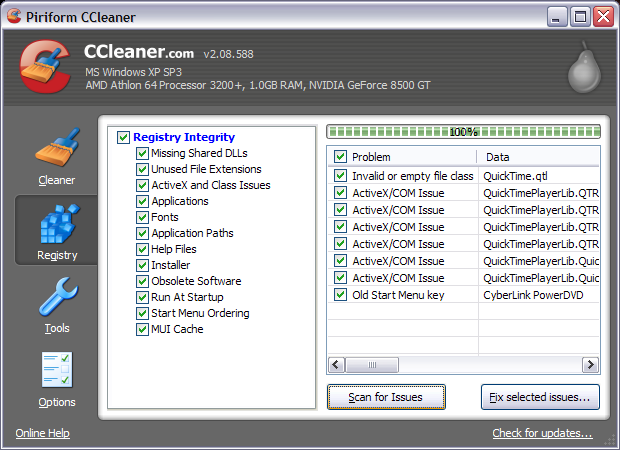Viewport: 620px width, 450px height.
Task: Open Check for updates link
Action: (542, 433)
